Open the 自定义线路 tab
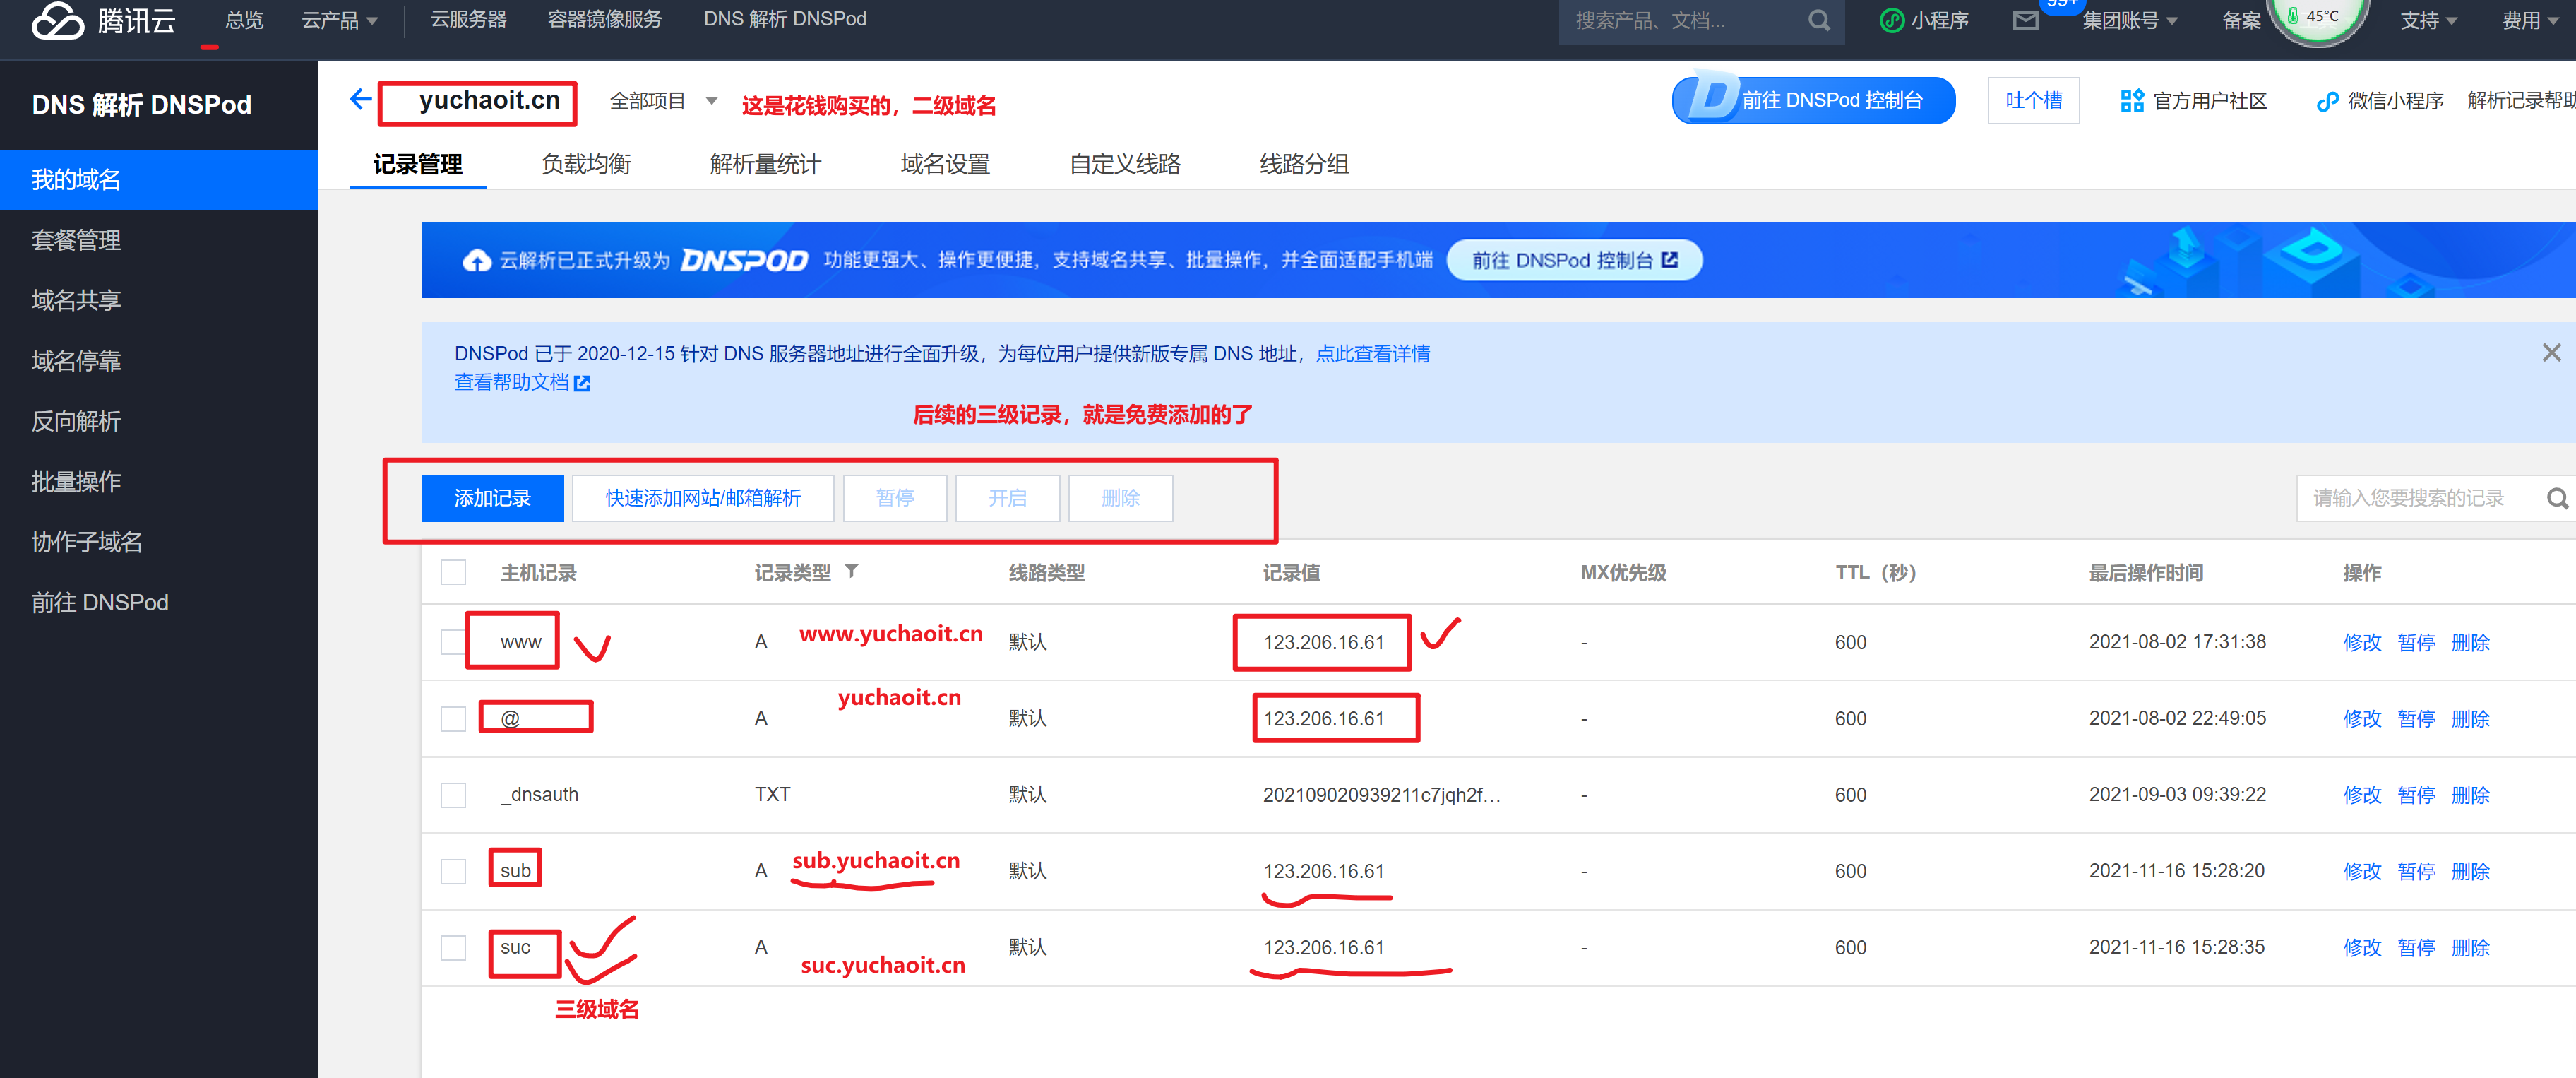Screen dimensions: 2576x1078 pyautogui.click(x=1125, y=164)
